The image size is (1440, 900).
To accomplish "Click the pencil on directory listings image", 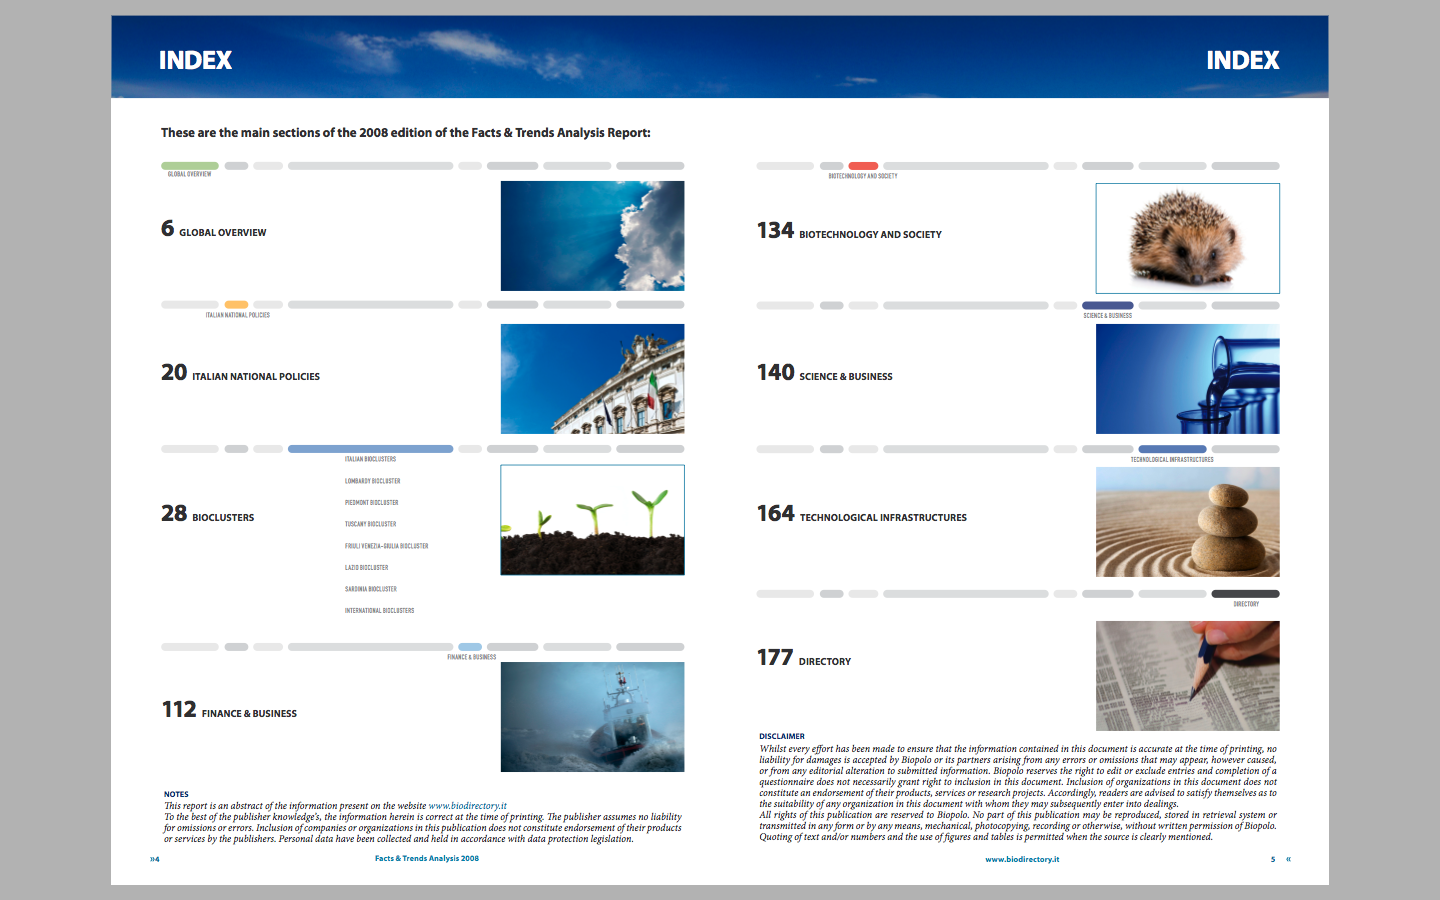I will [x=1187, y=676].
